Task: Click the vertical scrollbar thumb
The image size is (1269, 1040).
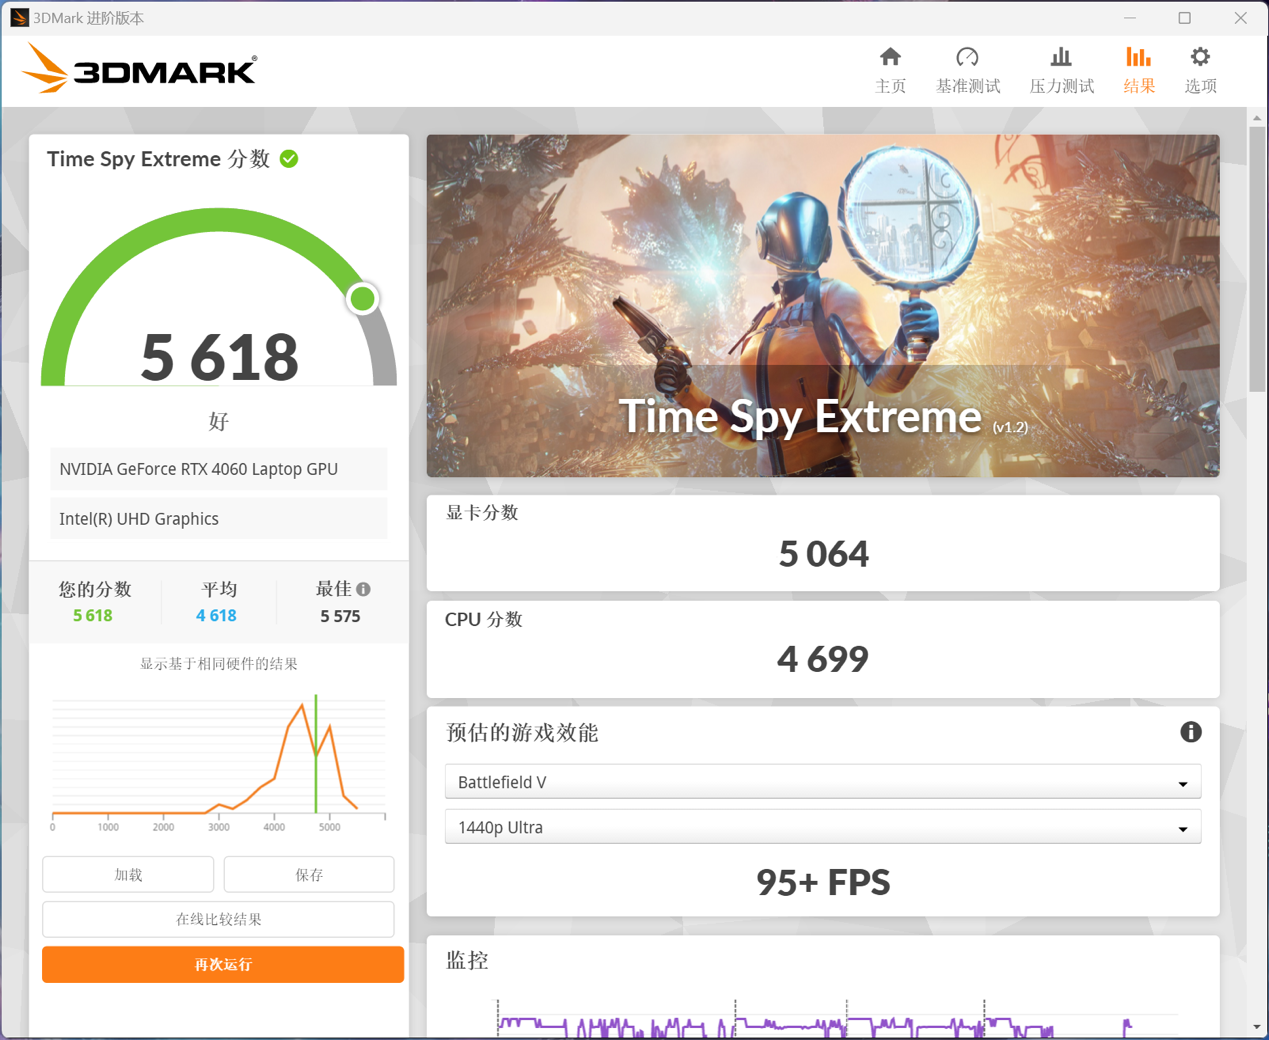Action: pos(1256,260)
